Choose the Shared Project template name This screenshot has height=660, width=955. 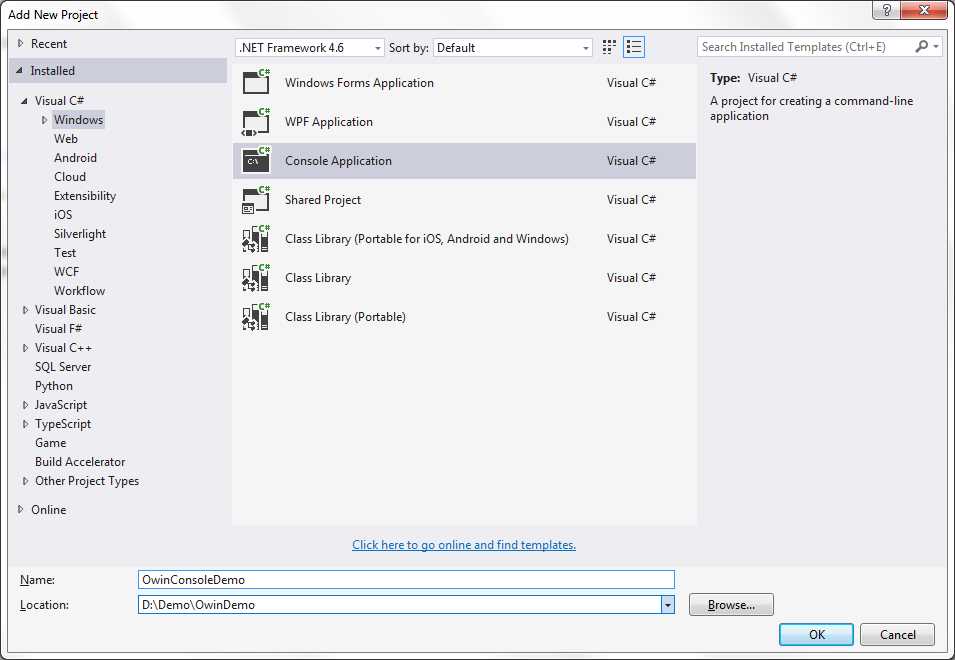tap(323, 200)
